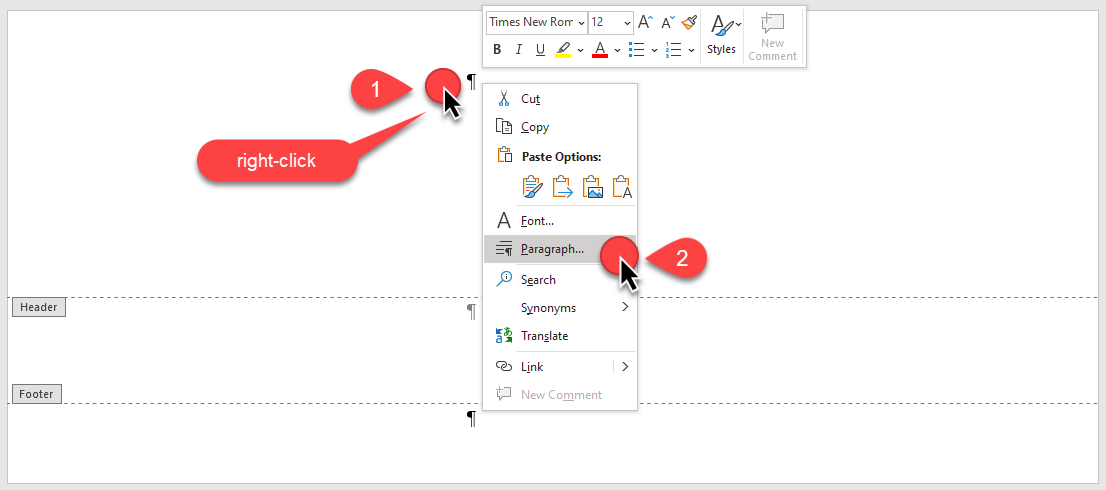Click the paragraph mark below the footer line

[471, 419]
